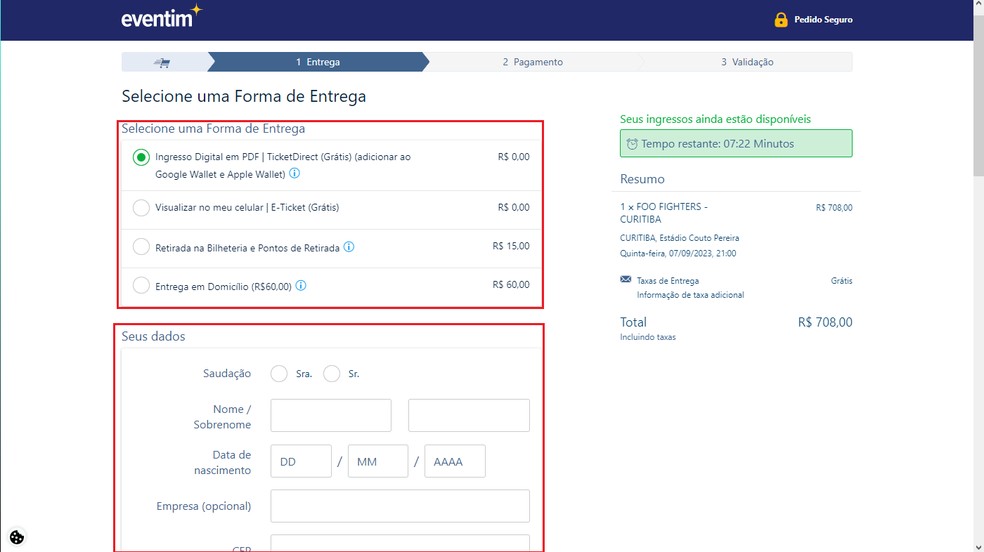Show info for Retirada na Bilheteria

tap(349, 247)
